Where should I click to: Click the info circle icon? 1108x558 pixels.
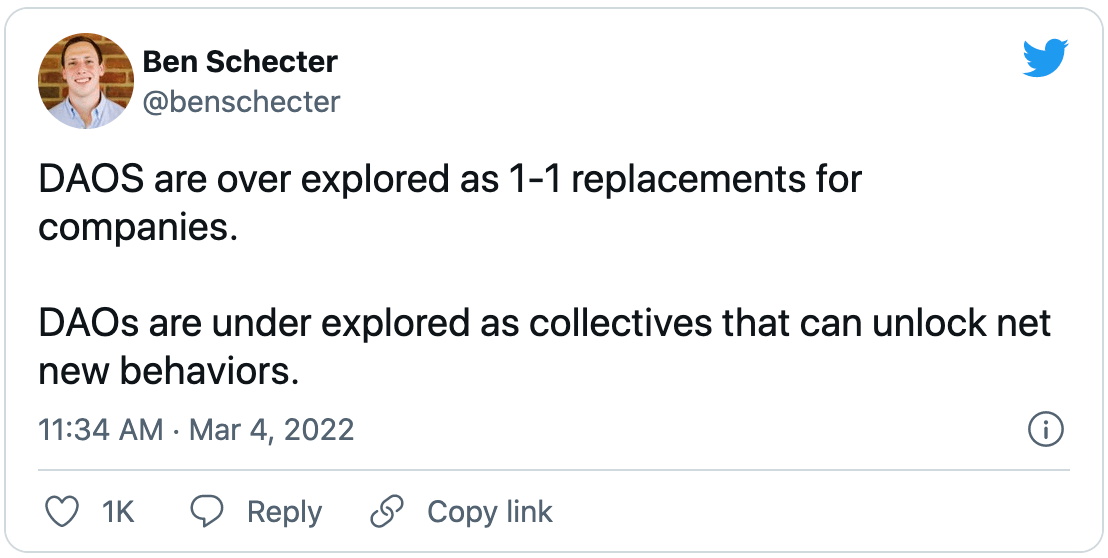[1045, 431]
